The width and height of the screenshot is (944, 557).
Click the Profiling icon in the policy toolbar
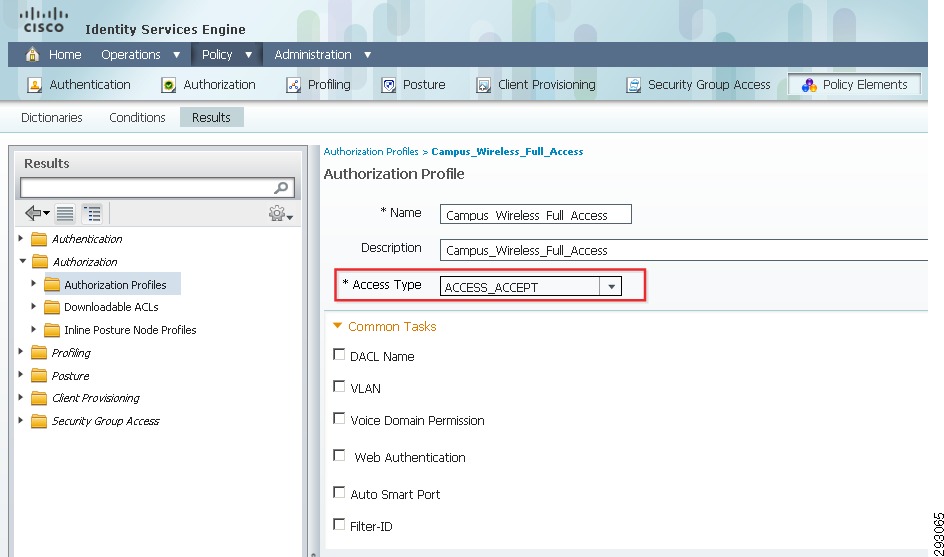(293, 86)
